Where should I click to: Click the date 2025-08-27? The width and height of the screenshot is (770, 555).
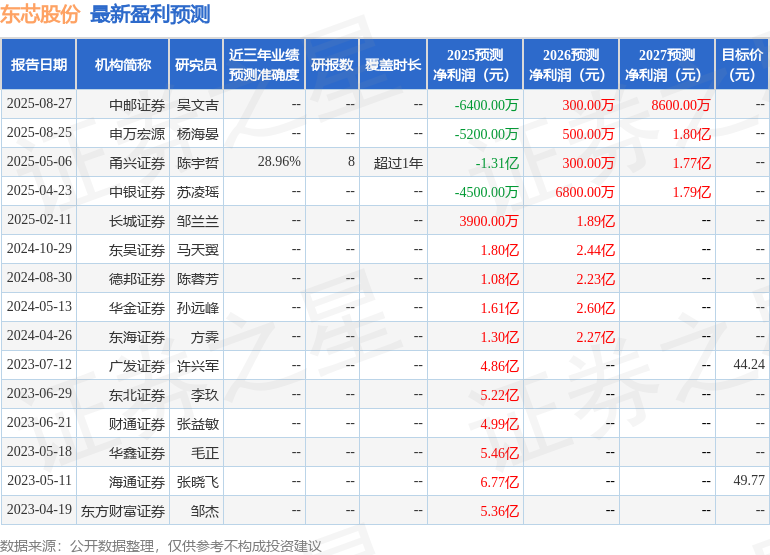[x=39, y=104]
